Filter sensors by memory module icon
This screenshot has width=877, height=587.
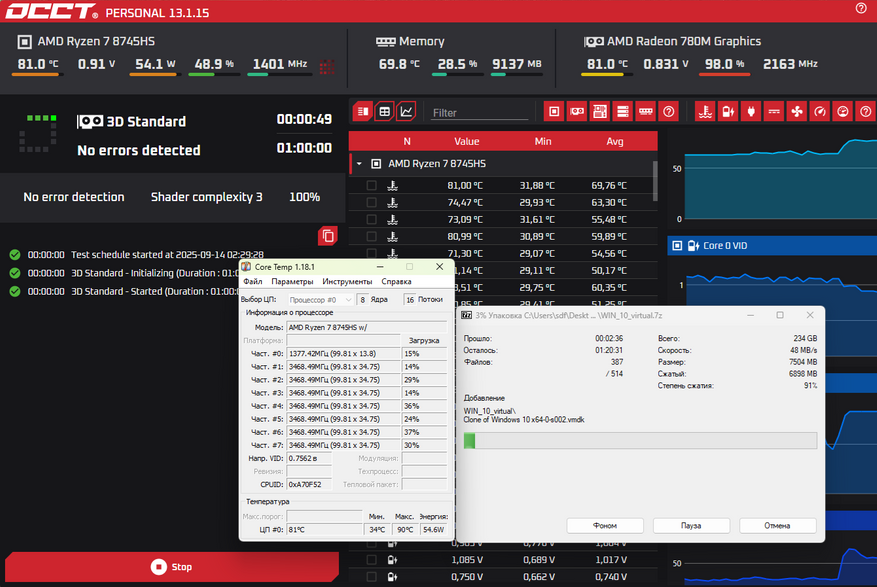pyautogui.click(x=645, y=112)
